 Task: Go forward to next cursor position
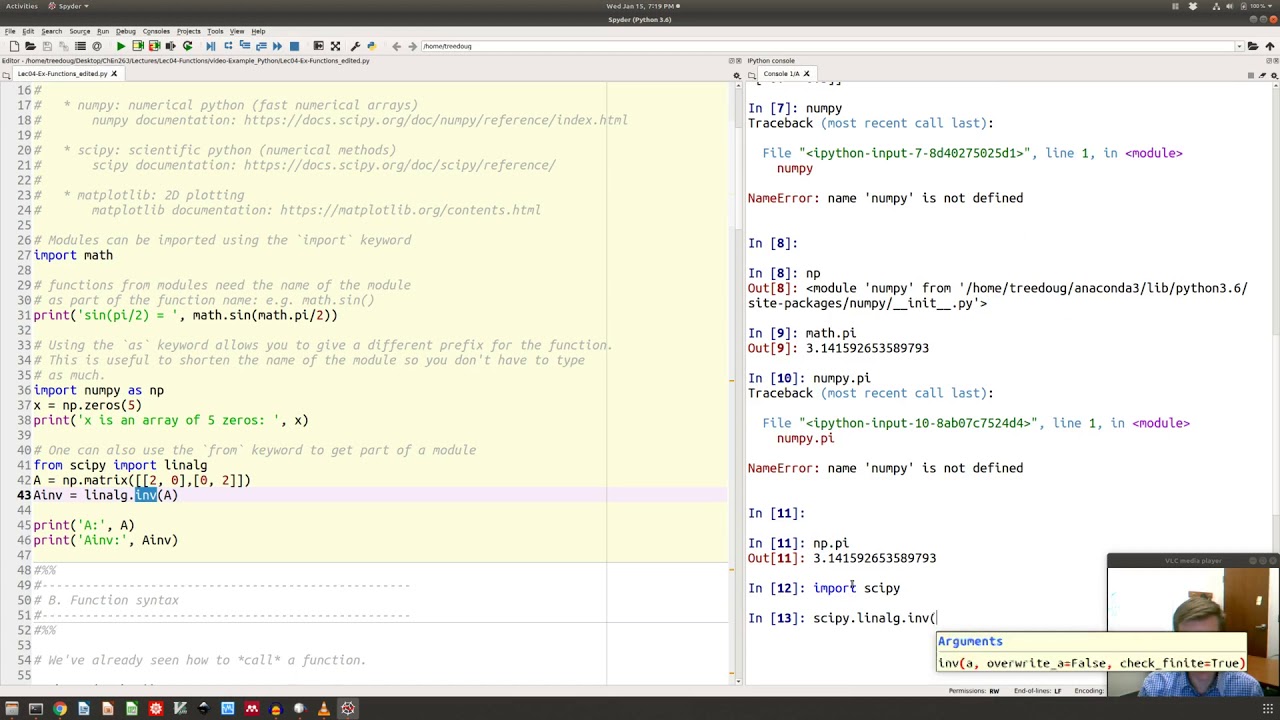412,46
